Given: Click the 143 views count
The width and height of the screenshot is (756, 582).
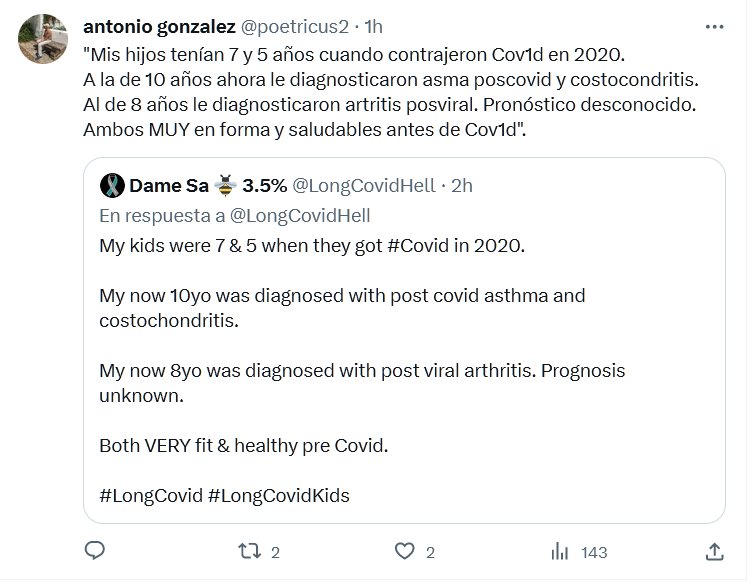Looking at the screenshot, I should [x=594, y=552].
